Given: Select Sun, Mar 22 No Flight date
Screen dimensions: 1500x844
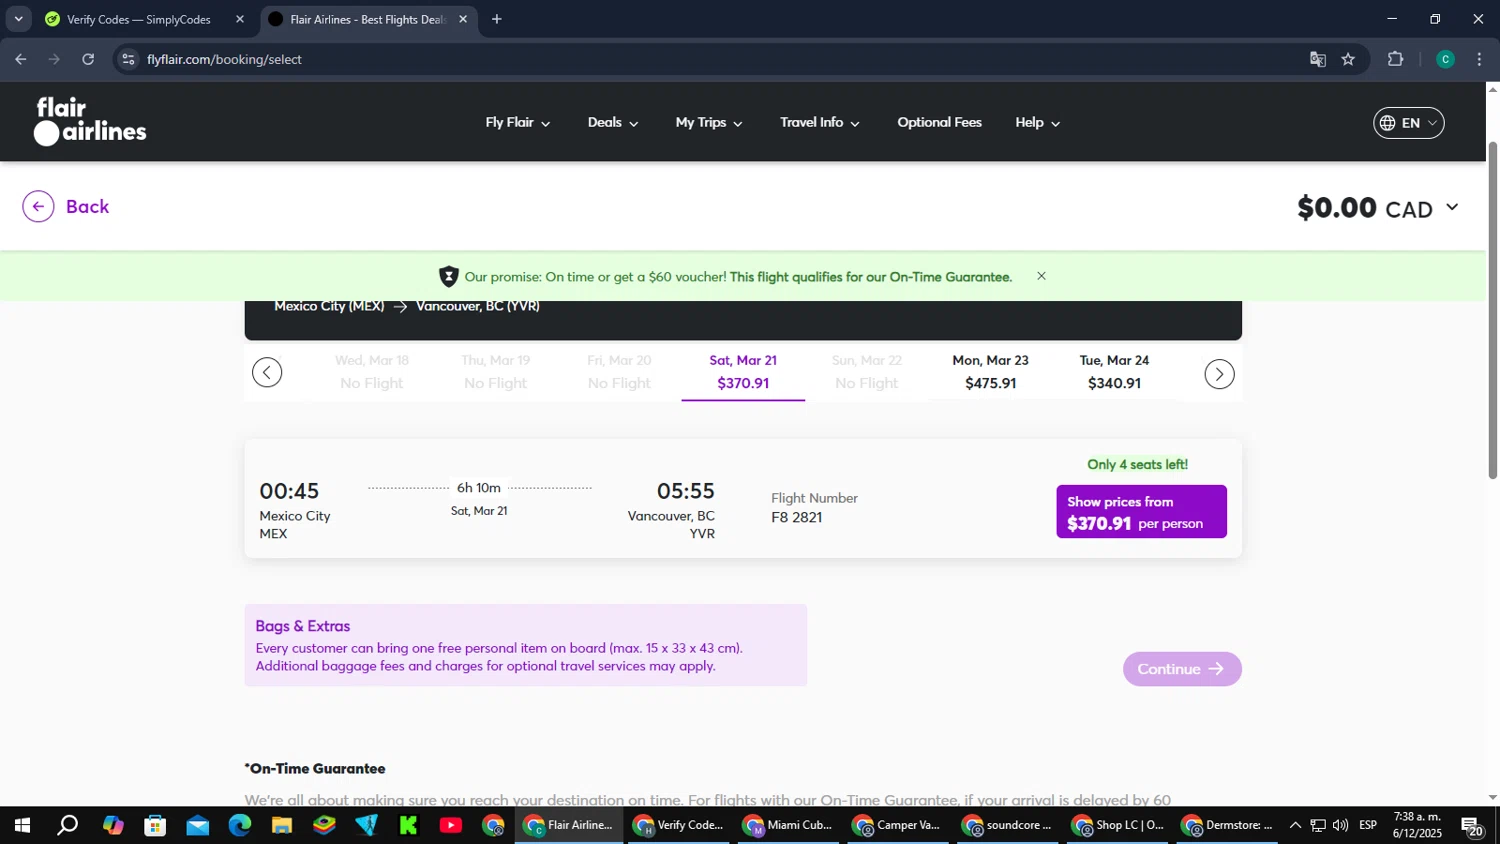Looking at the screenshot, I should pos(867,372).
